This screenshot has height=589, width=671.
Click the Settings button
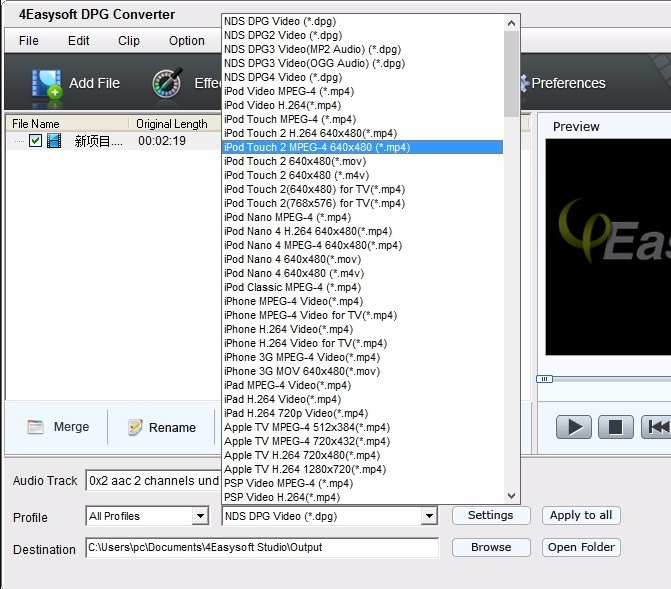click(491, 515)
